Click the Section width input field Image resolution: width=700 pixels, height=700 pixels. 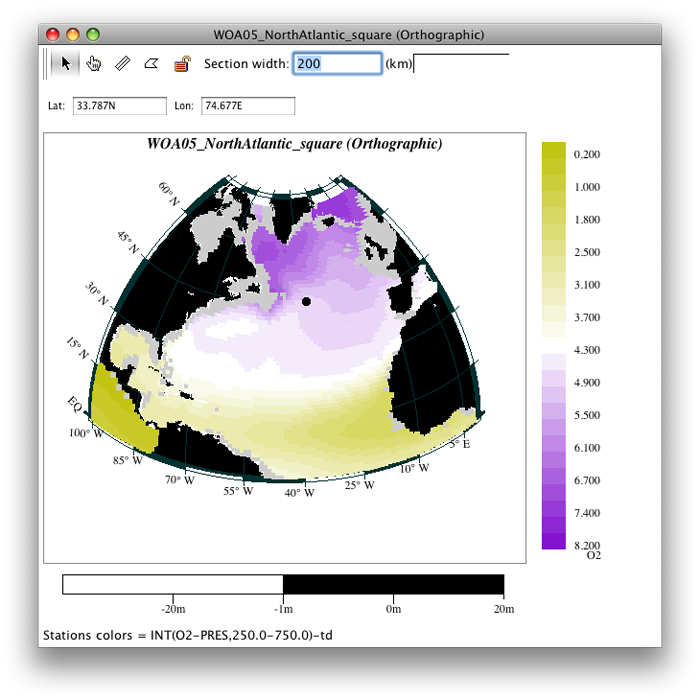pyautogui.click(x=337, y=64)
